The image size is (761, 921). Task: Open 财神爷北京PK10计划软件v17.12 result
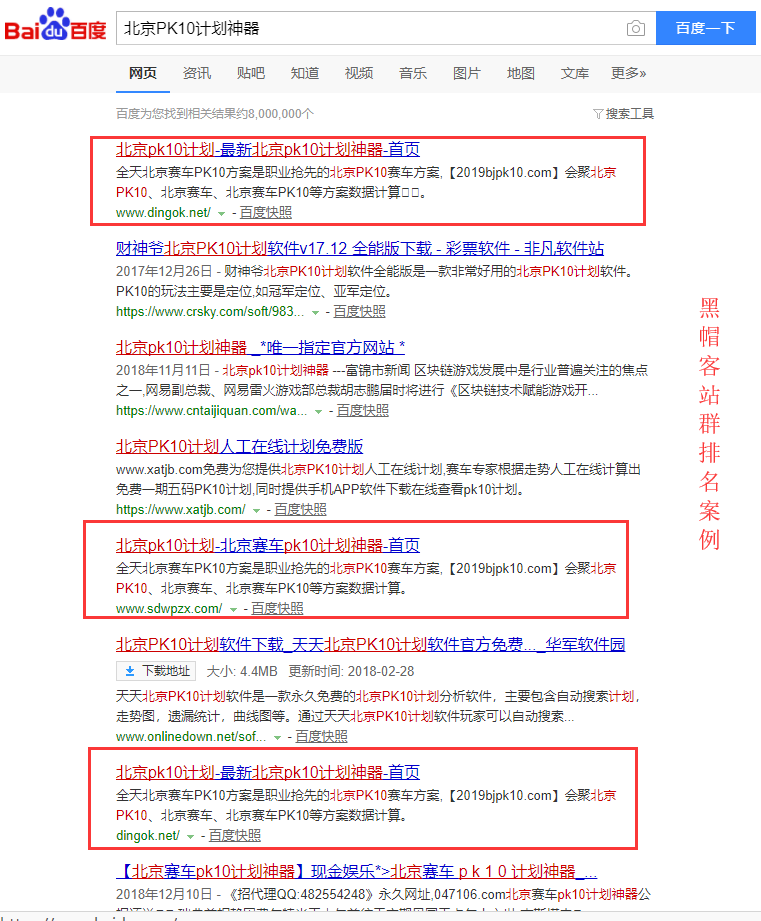[359, 248]
